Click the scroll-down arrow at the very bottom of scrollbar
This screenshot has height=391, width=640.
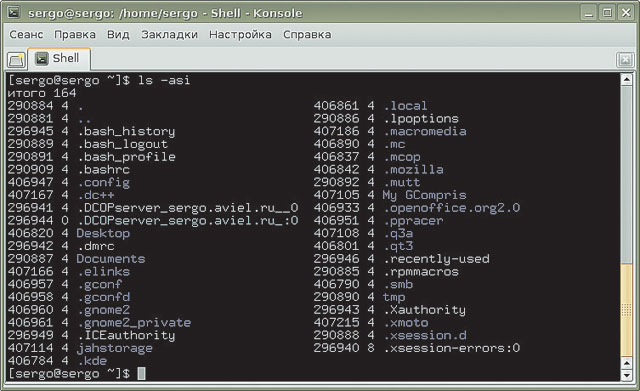click(626, 375)
